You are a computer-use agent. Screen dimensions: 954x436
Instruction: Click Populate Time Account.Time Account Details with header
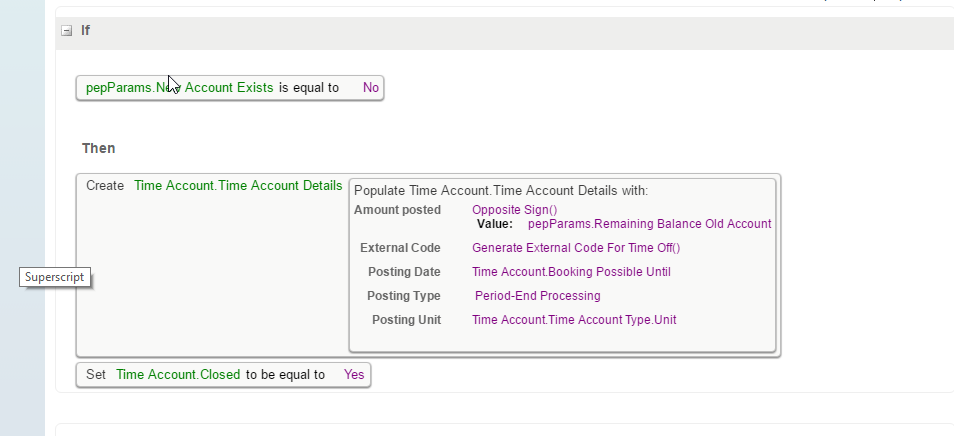pyautogui.click(x=501, y=191)
